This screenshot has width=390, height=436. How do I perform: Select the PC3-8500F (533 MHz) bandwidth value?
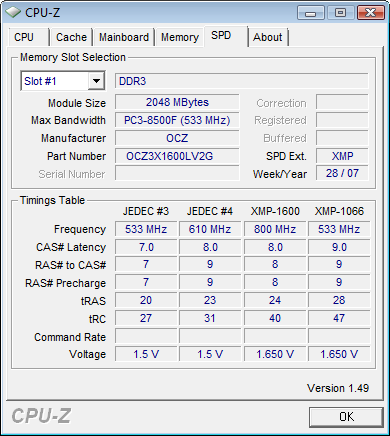point(177,120)
